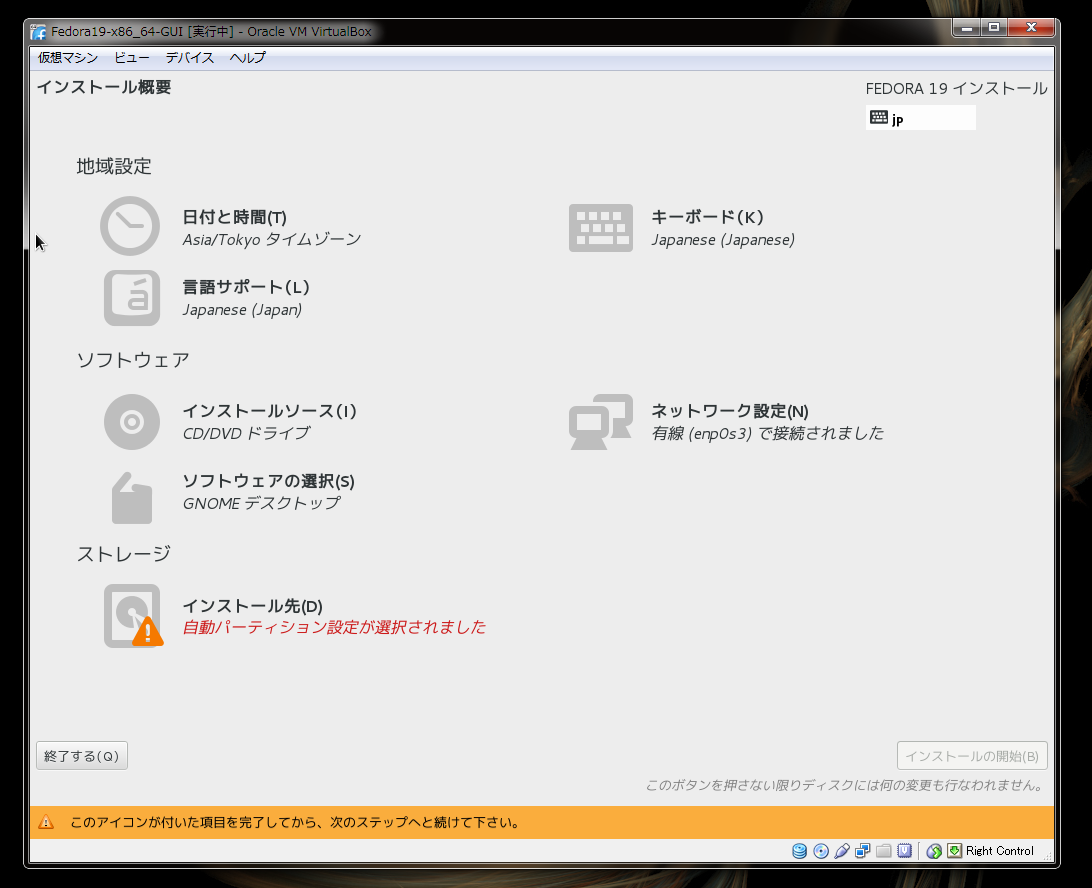Click the keyboard capture green arrow icon

coord(955,851)
